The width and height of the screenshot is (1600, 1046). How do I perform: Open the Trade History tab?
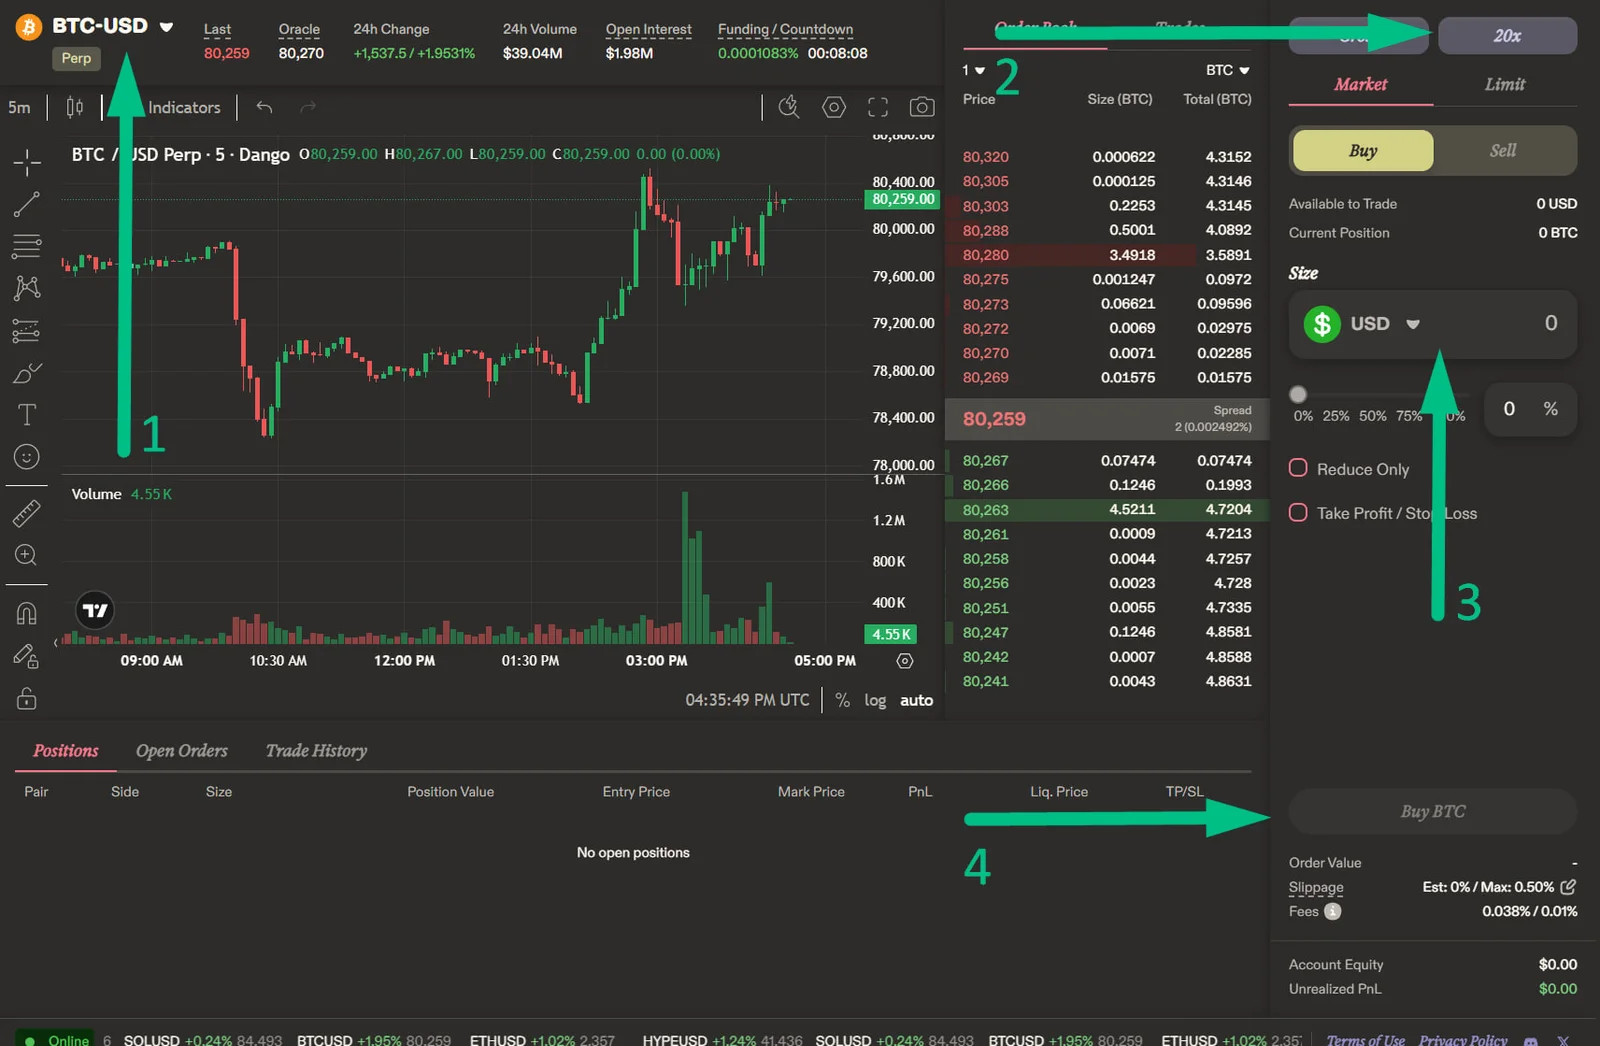[316, 751]
